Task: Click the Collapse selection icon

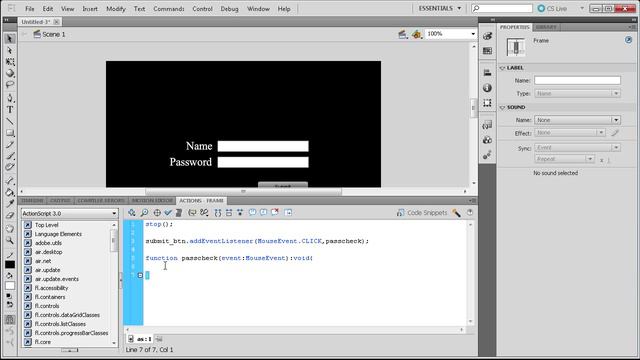Action: pyautogui.click(x=229, y=212)
